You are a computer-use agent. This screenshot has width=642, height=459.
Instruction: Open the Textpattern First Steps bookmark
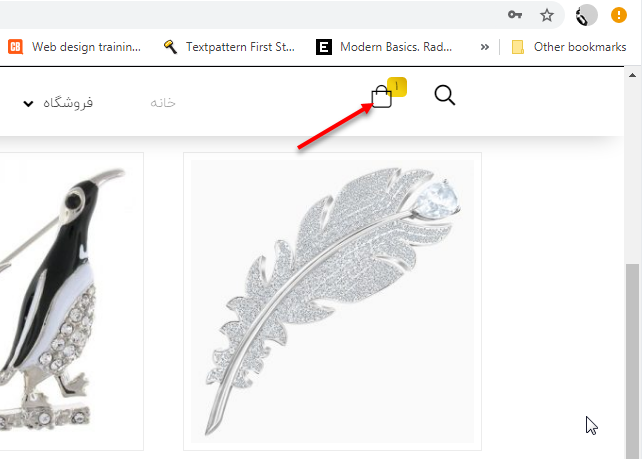[x=229, y=47]
